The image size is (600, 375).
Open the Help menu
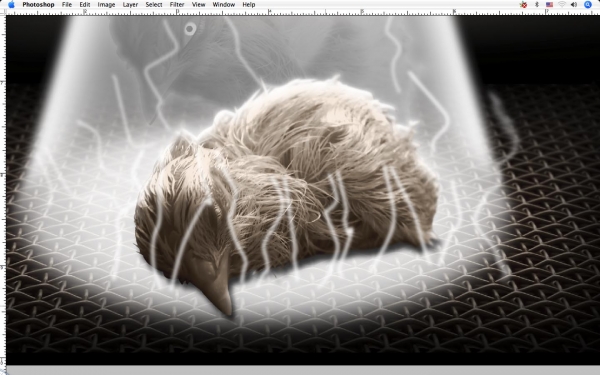[x=249, y=5]
